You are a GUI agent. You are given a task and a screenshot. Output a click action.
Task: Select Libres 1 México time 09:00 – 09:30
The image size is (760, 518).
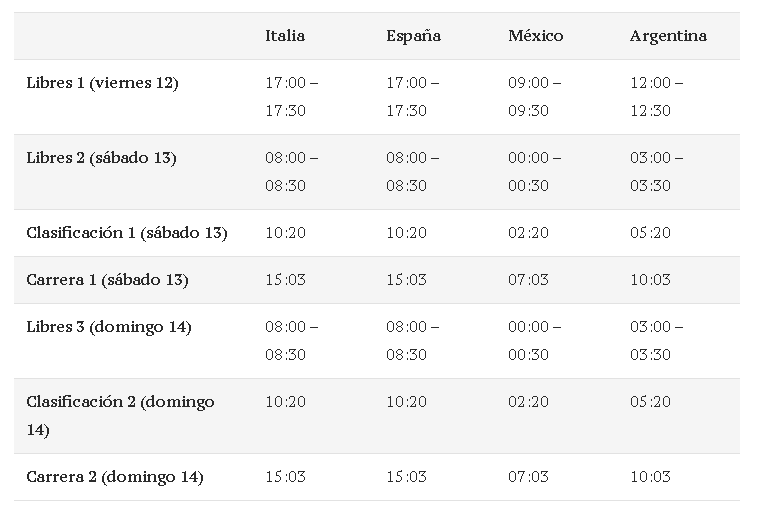(x=535, y=97)
